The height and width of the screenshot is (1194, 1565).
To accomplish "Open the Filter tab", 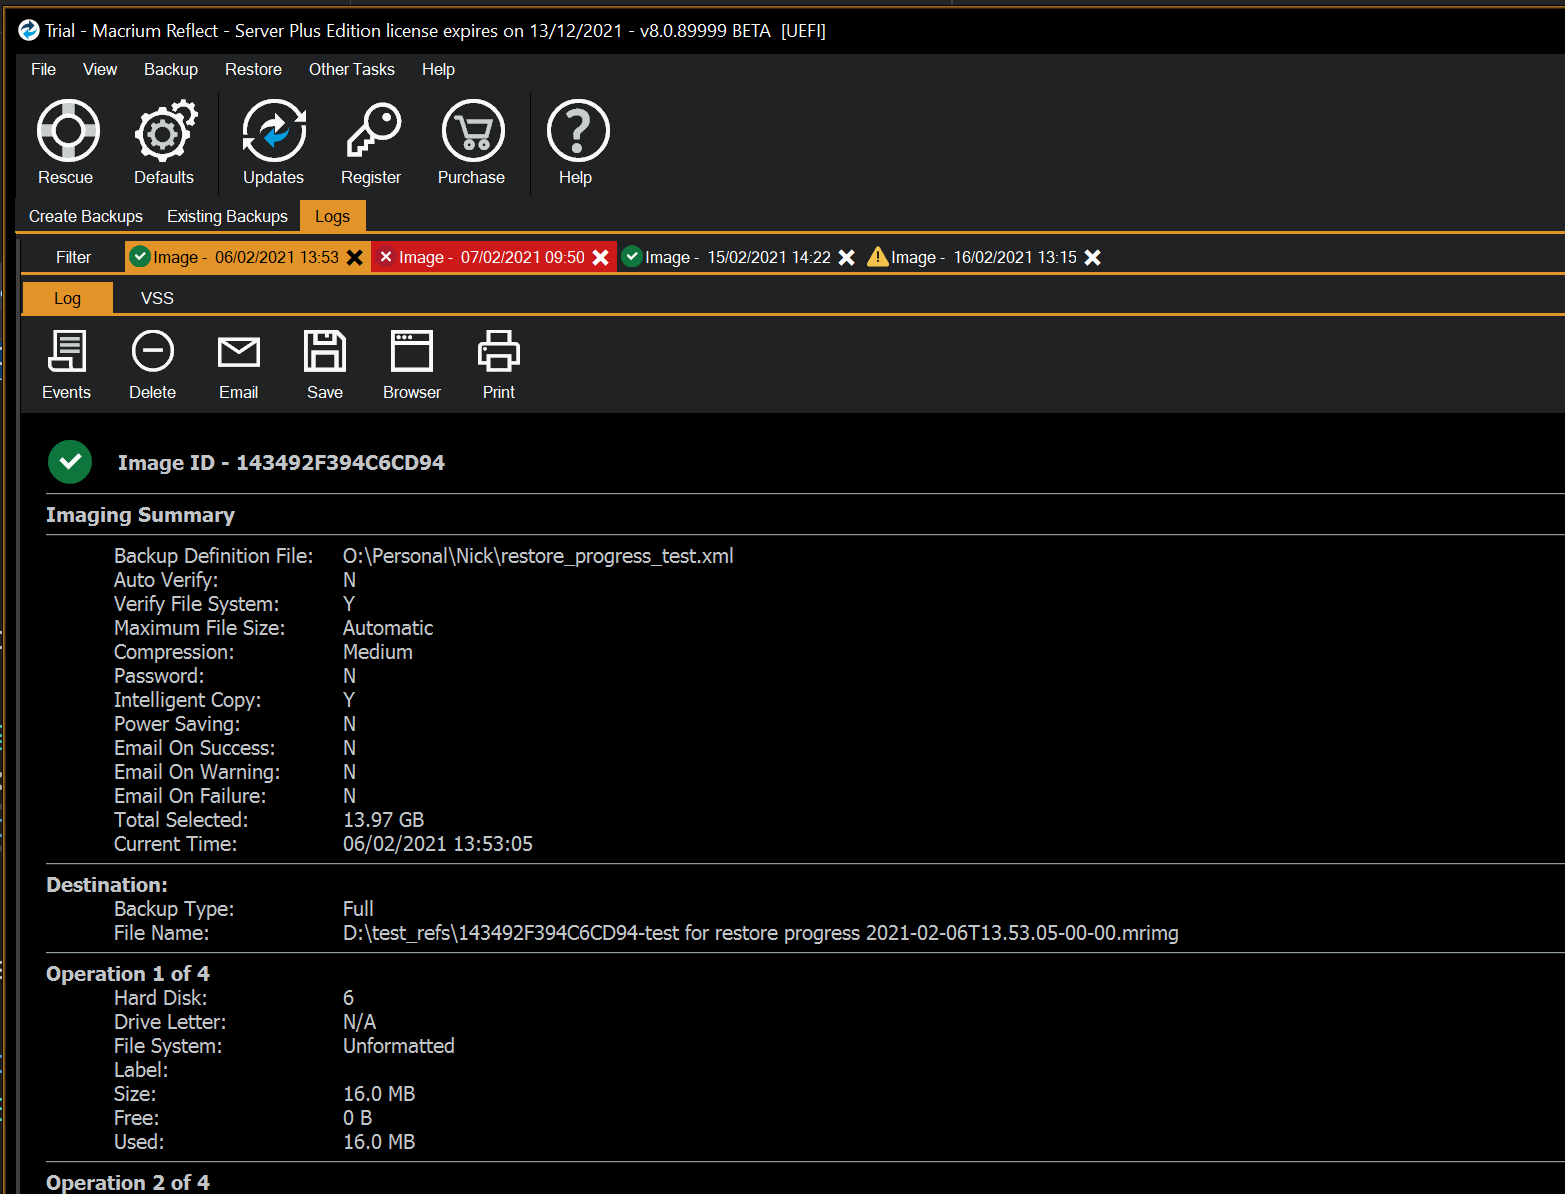I will (x=73, y=257).
